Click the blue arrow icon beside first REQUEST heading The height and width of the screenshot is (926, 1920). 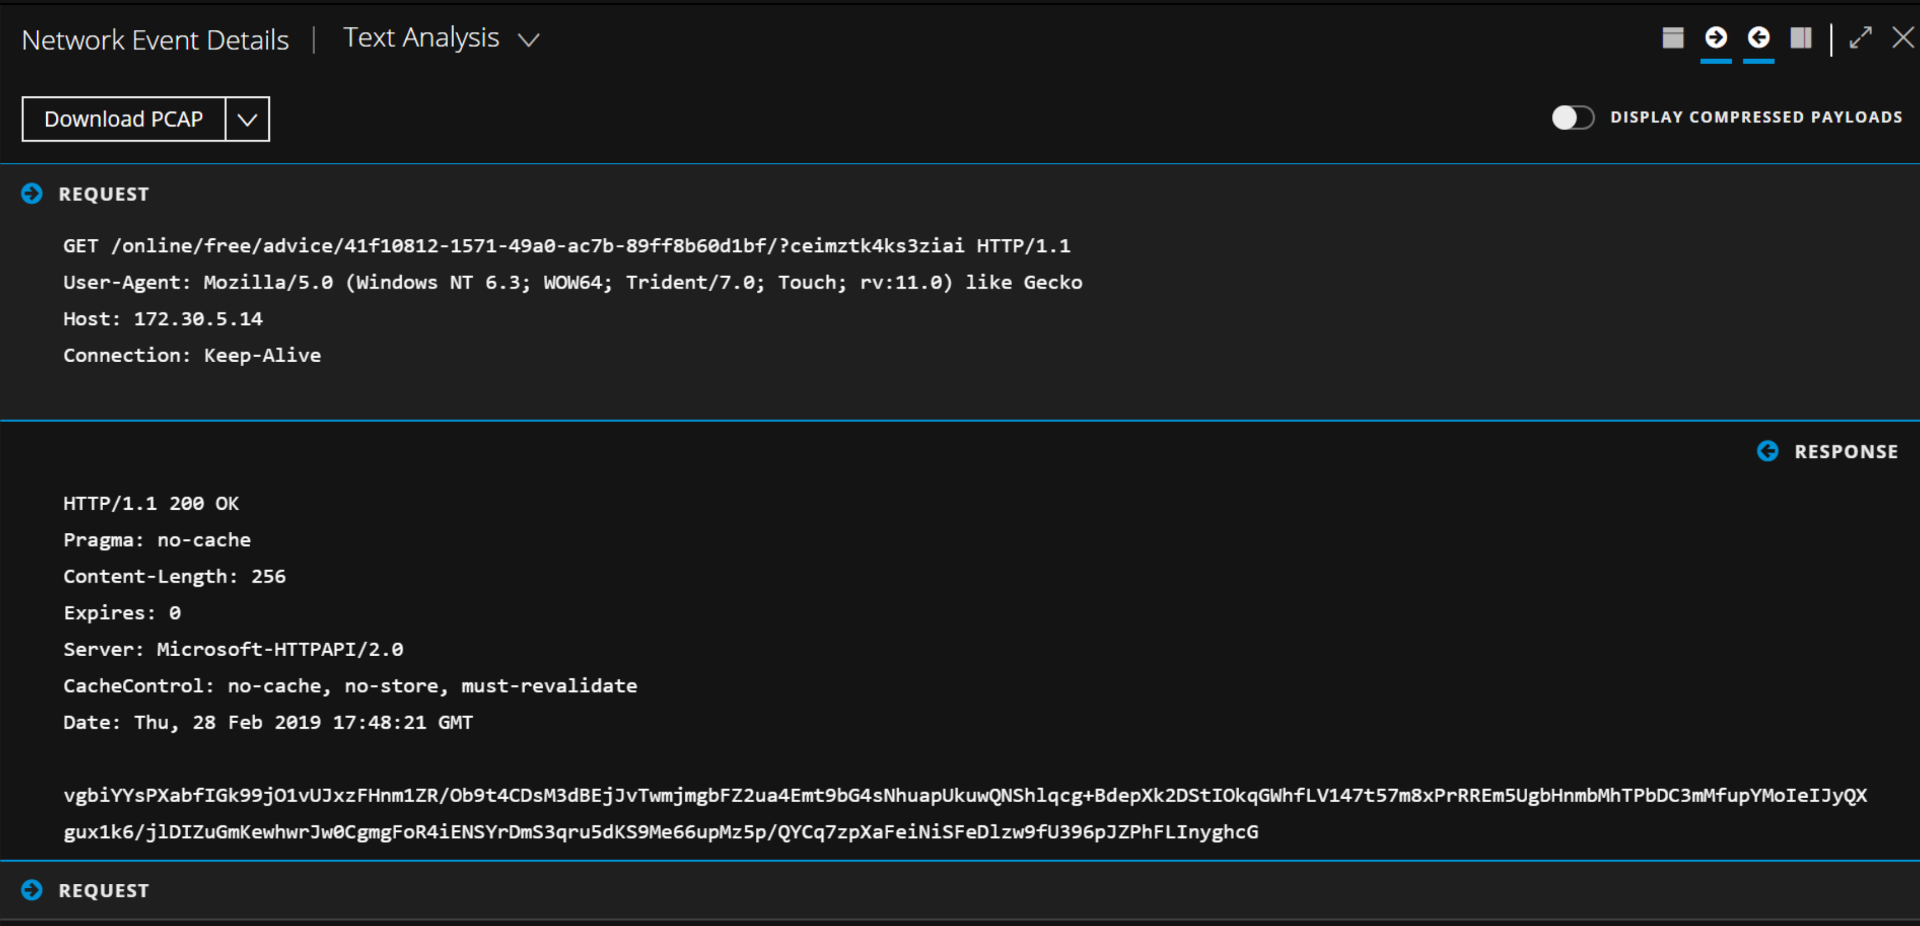point(32,194)
